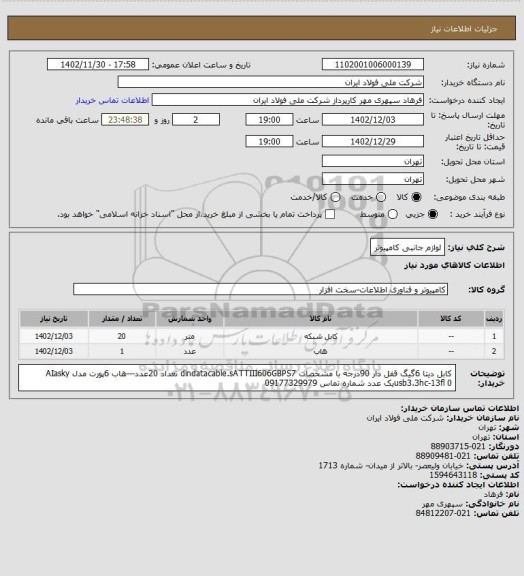Viewport: 524px width, 576px height.
Task: Click the واحد شمارش column header
Action: click(190, 319)
